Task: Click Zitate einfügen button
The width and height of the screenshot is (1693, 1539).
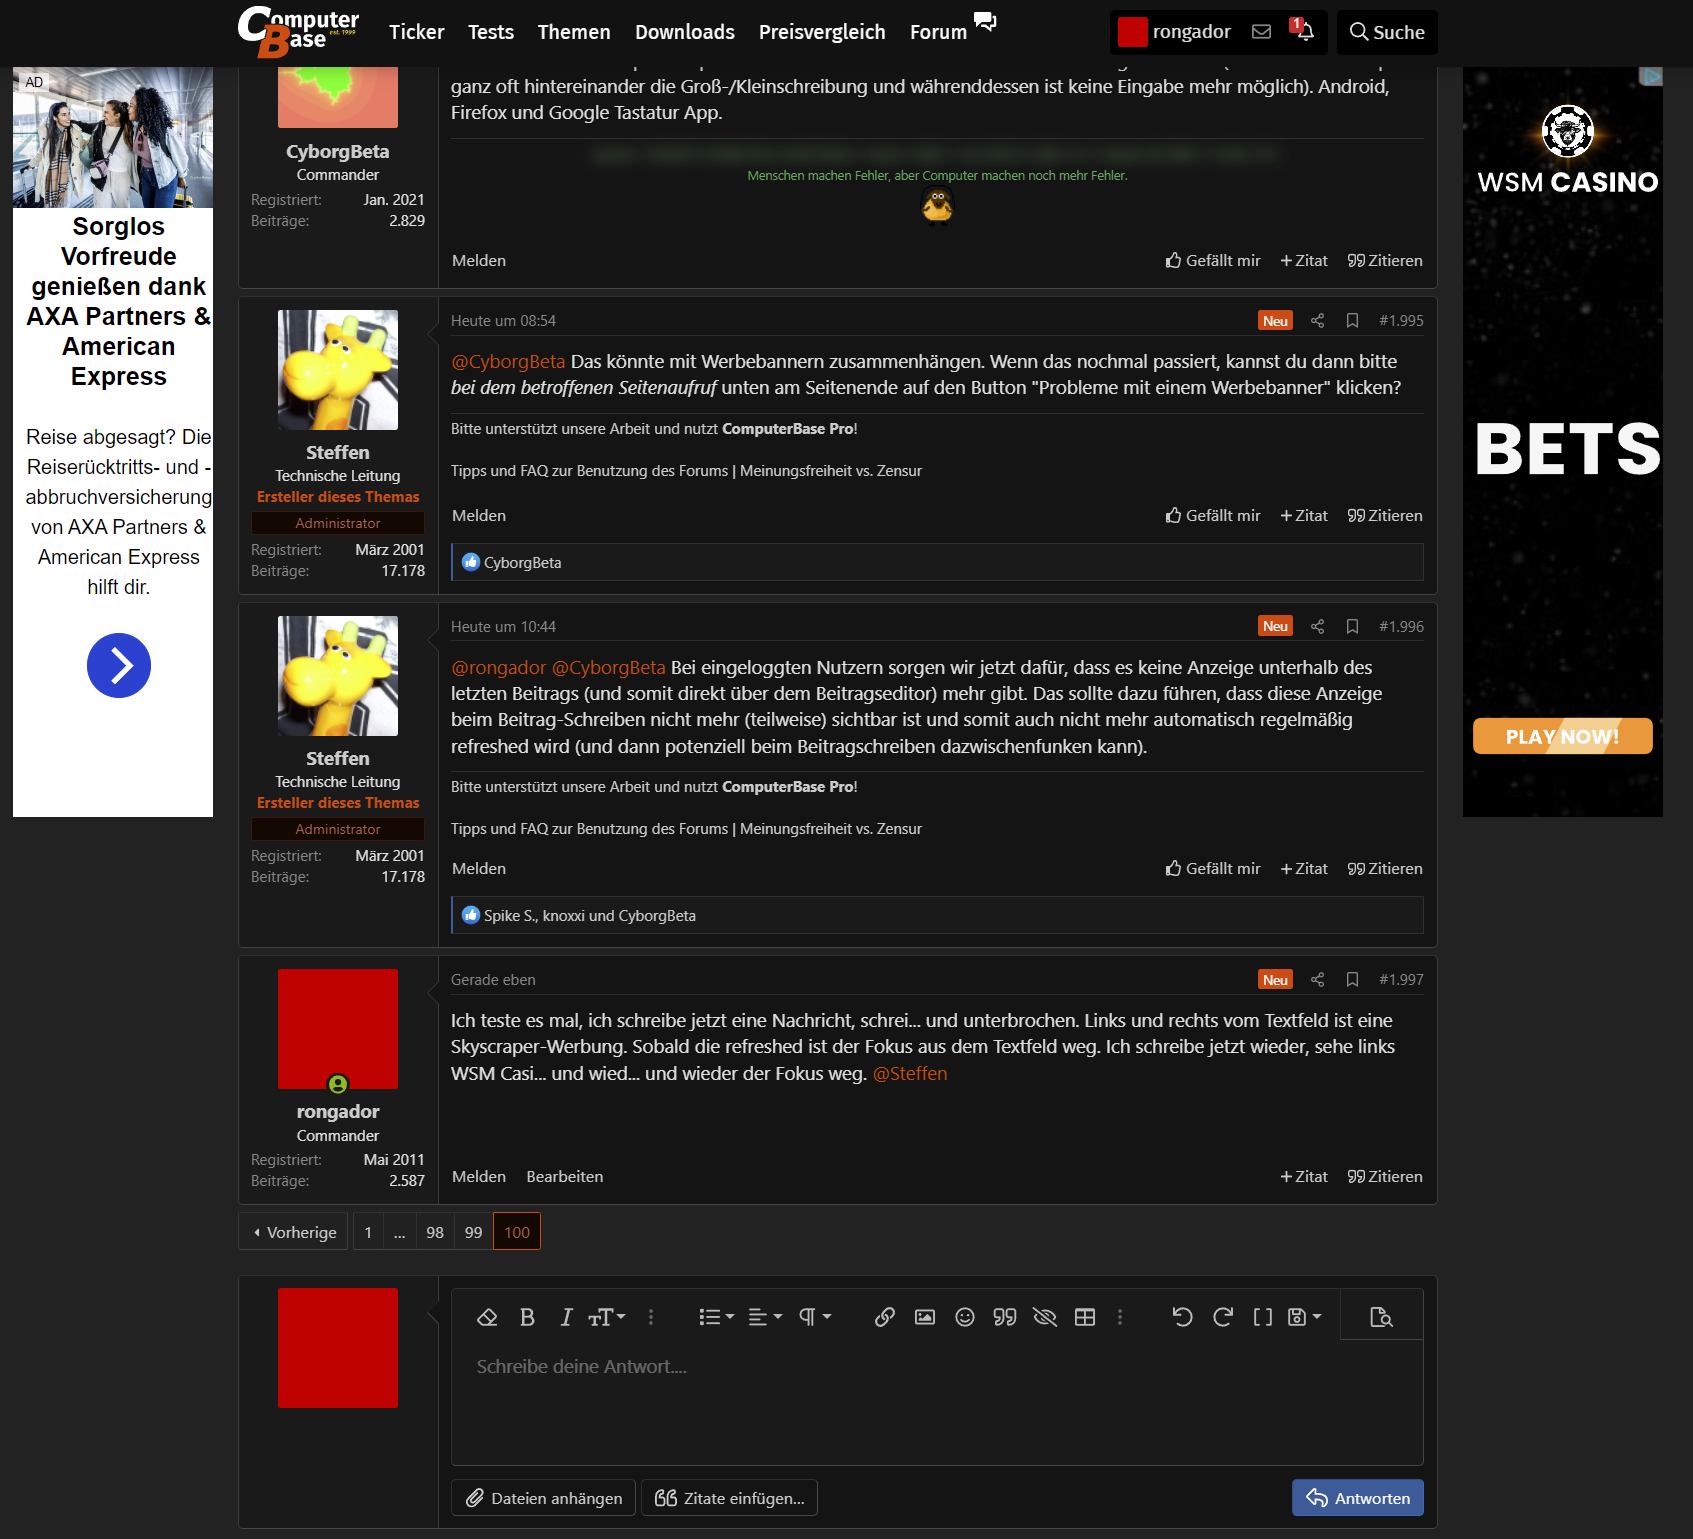Action: click(x=729, y=1498)
